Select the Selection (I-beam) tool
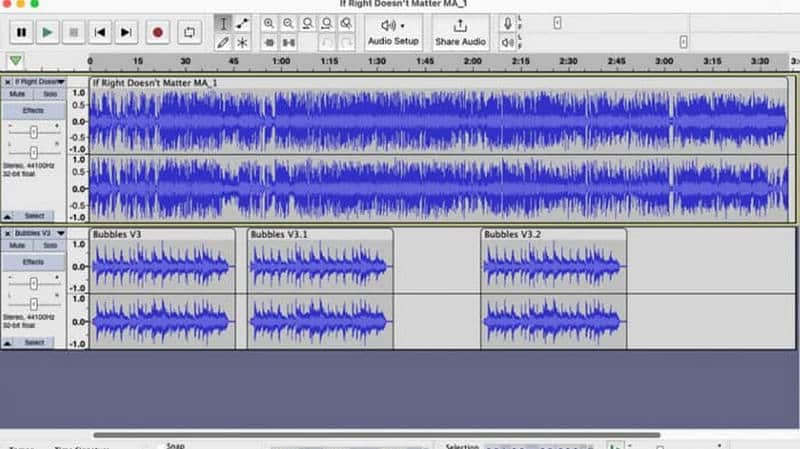This screenshot has height=449, width=800. coord(223,23)
